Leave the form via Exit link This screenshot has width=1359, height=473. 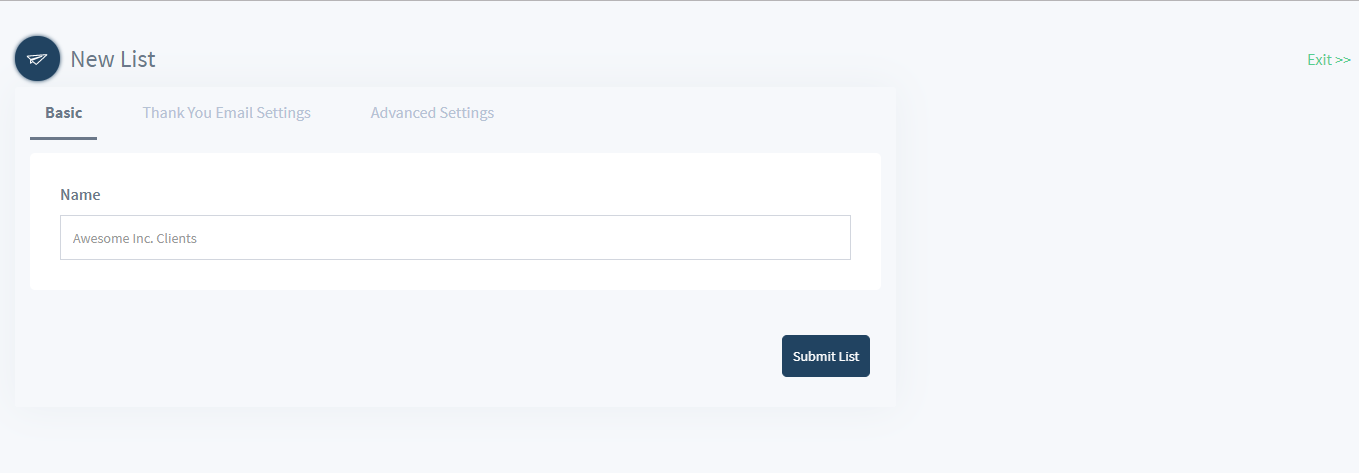(x=1329, y=60)
